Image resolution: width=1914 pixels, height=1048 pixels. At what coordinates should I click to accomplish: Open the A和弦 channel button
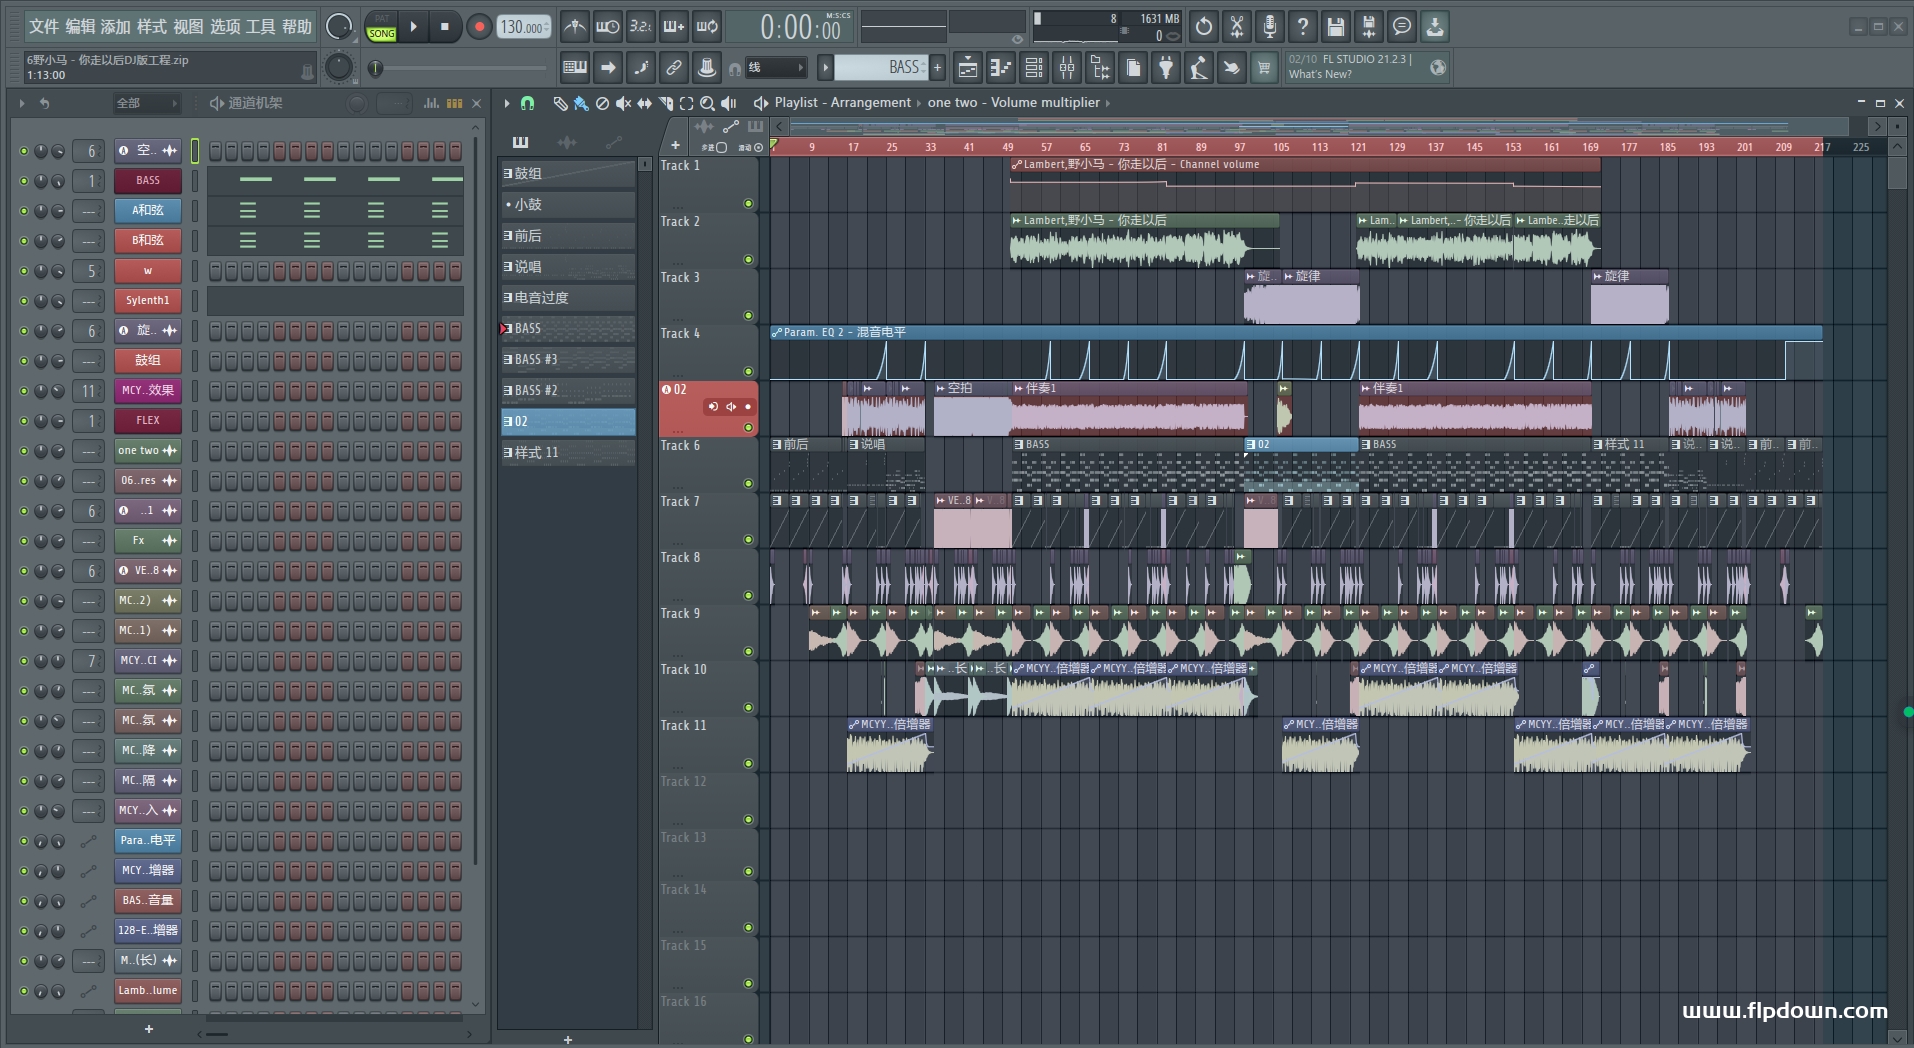(x=148, y=211)
